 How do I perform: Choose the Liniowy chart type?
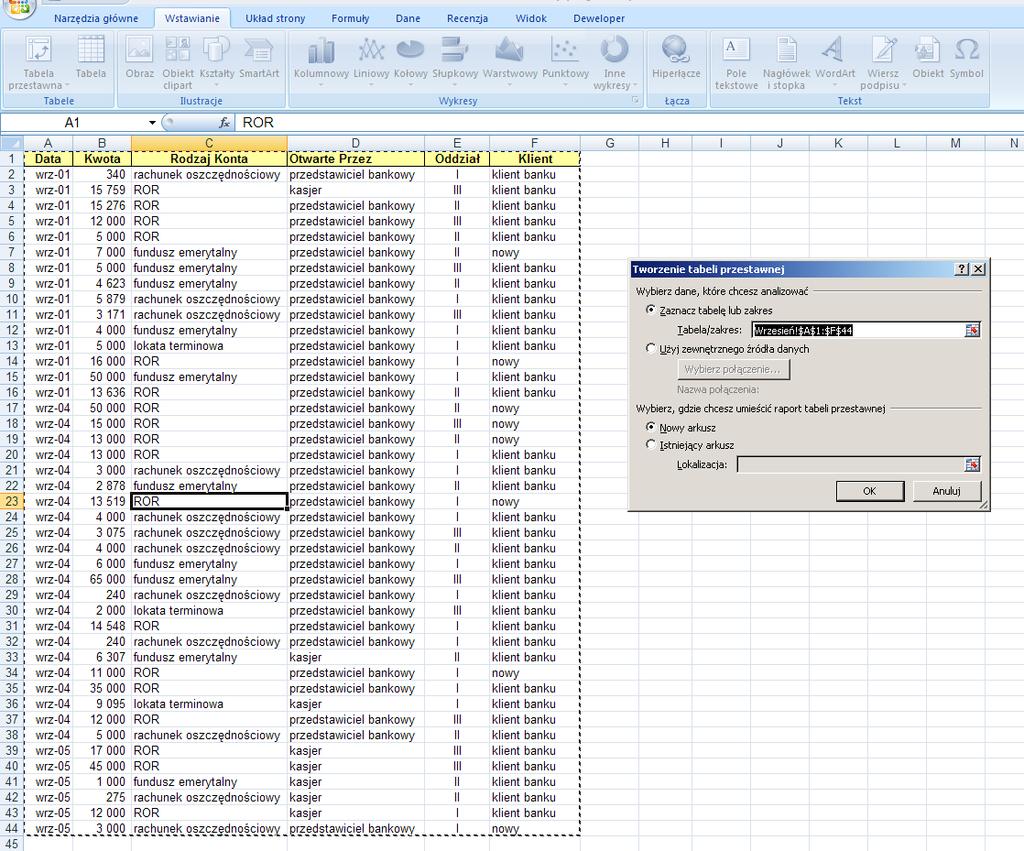(x=371, y=63)
